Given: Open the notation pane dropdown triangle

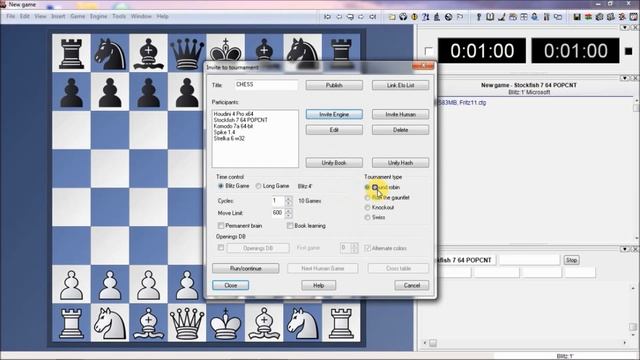Looking at the screenshot, I should tap(624, 78).
